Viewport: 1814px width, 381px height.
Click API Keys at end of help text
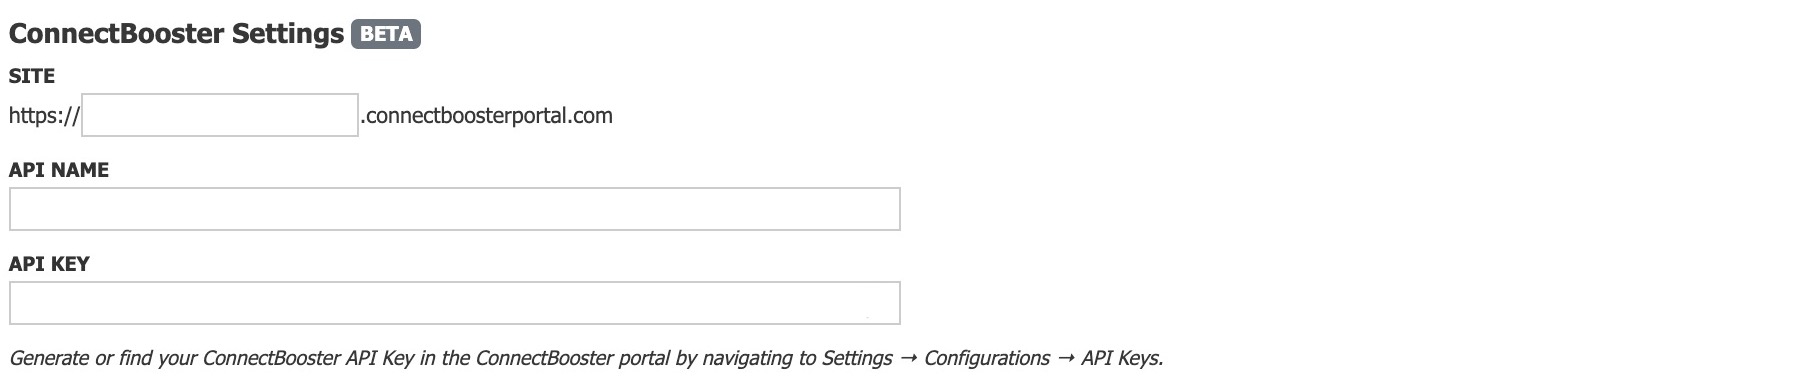tap(1122, 358)
